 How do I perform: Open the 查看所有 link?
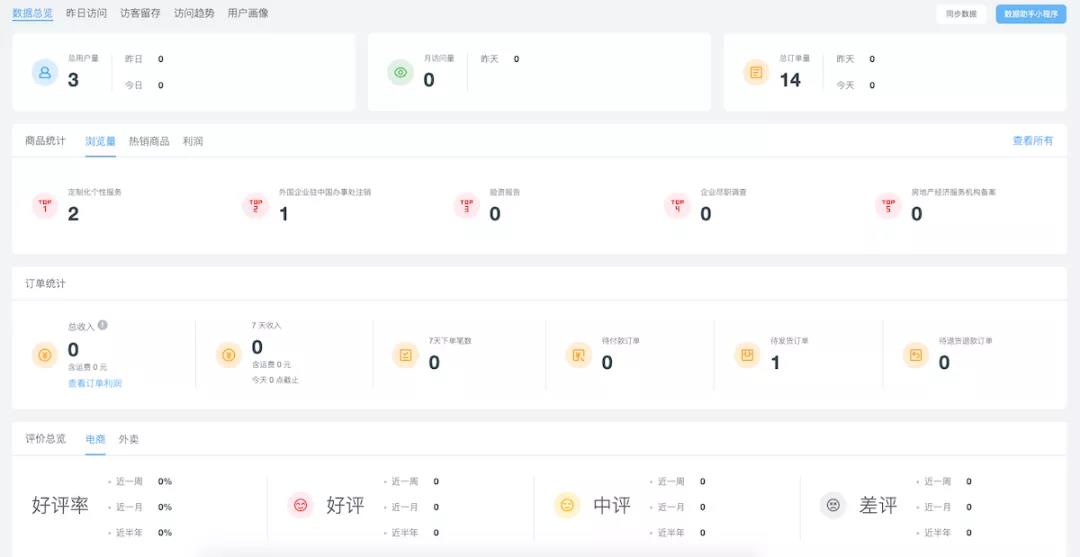1032,141
